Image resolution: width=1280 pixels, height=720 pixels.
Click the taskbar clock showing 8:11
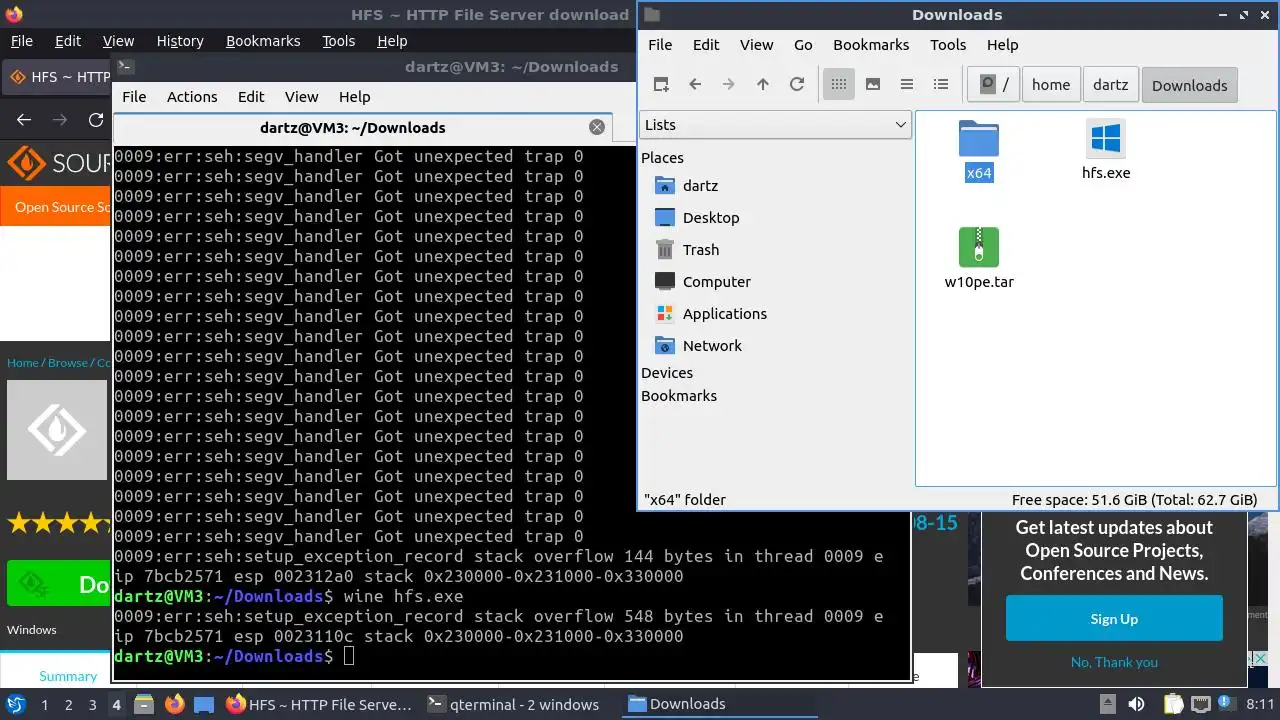(1260, 704)
